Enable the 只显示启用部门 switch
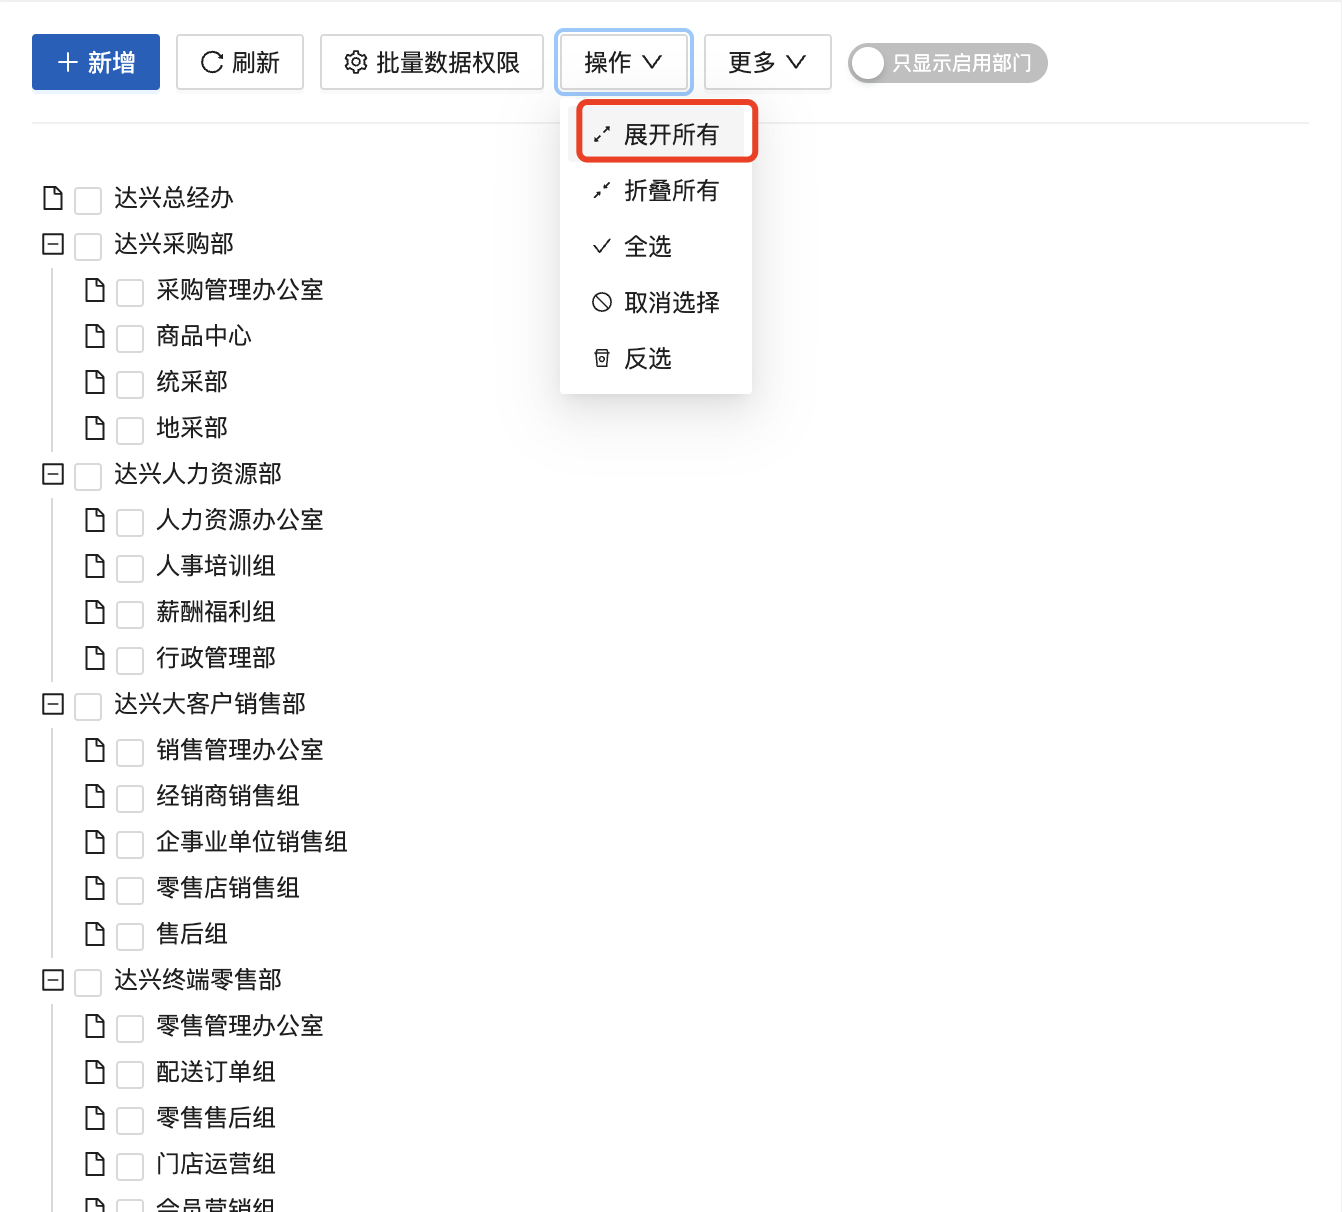The height and width of the screenshot is (1212, 1342). click(946, 63)
